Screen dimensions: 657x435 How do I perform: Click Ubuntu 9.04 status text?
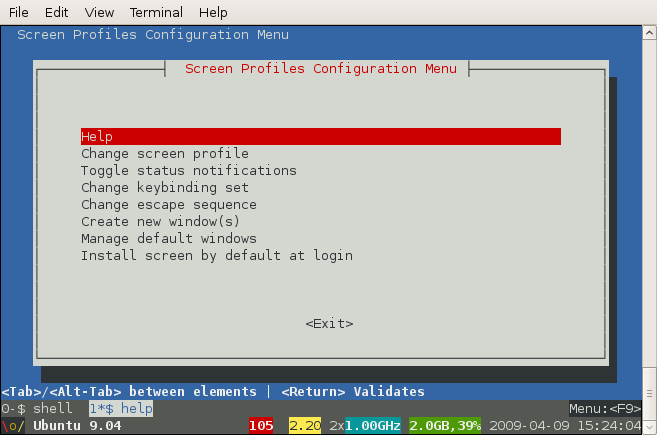pyautogui.click(x=77, y=426)
